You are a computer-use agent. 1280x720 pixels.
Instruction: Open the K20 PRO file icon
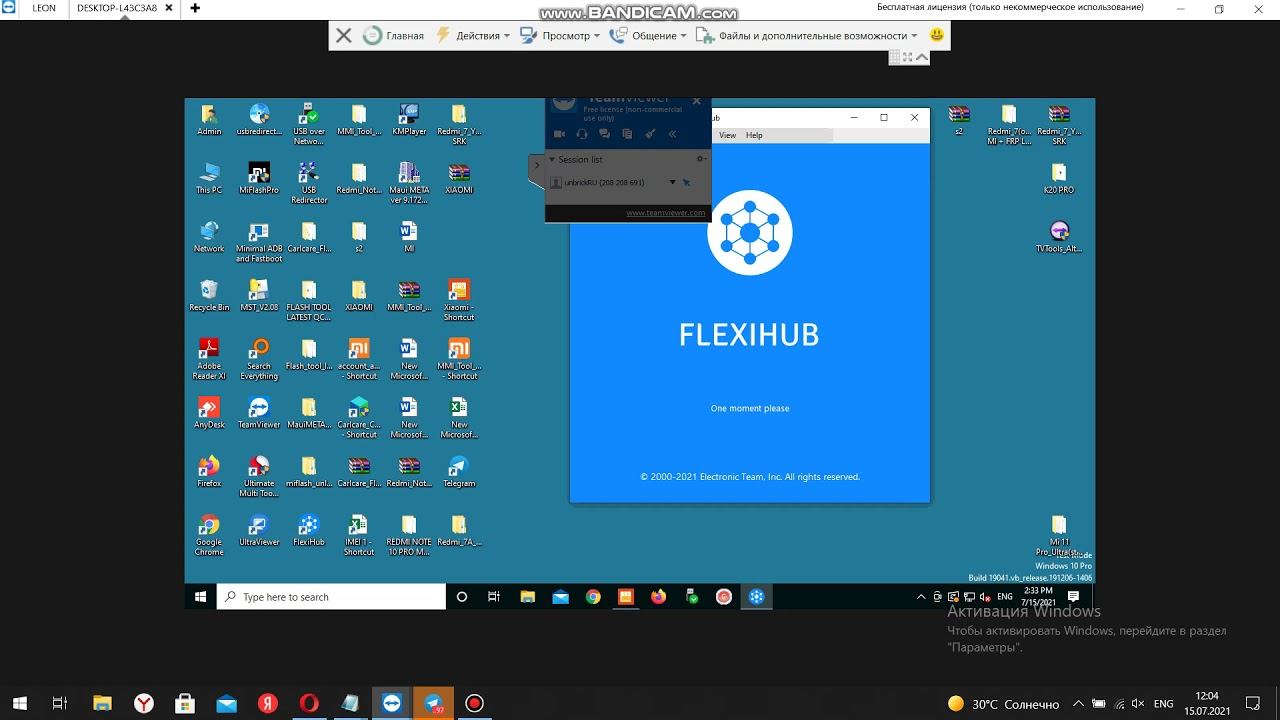1059,178
